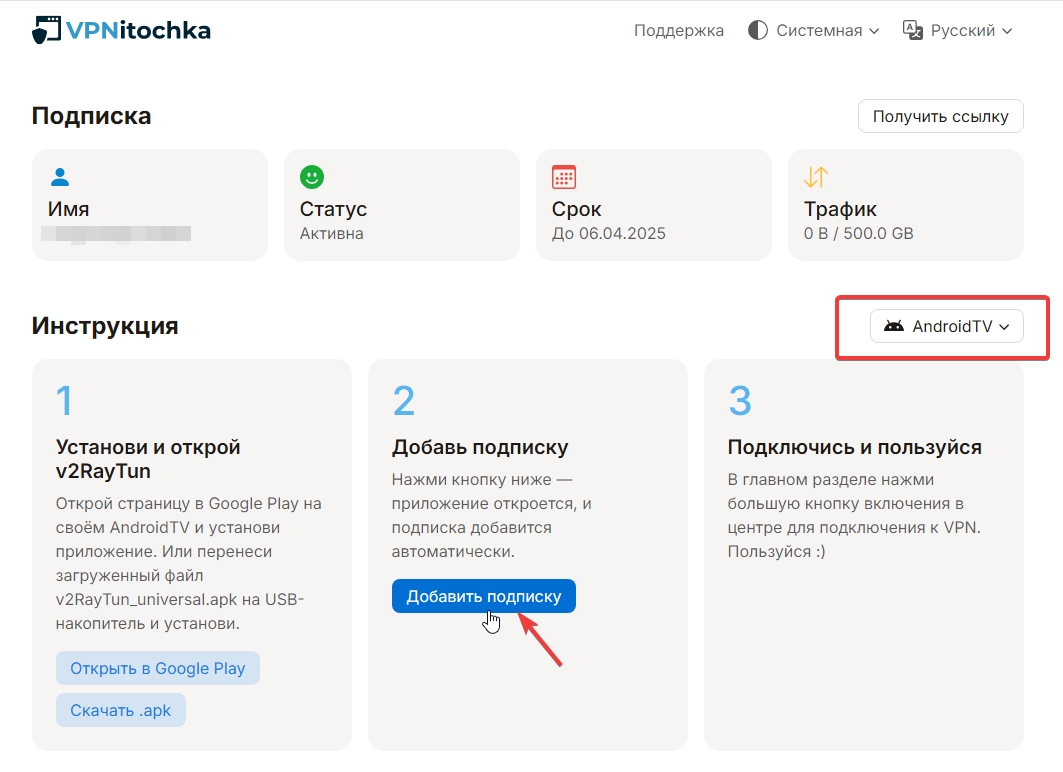Click the green smiley status icon

point(312,178)
